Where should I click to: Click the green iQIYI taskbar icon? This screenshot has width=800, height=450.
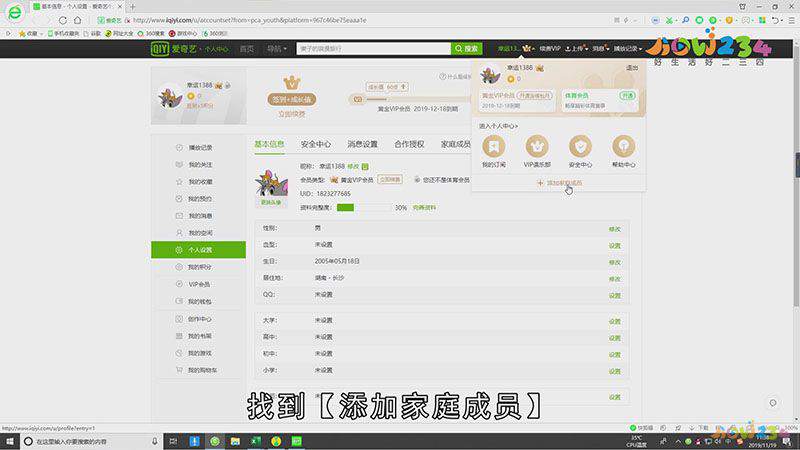pyautogui.click(x=296, y=441)
